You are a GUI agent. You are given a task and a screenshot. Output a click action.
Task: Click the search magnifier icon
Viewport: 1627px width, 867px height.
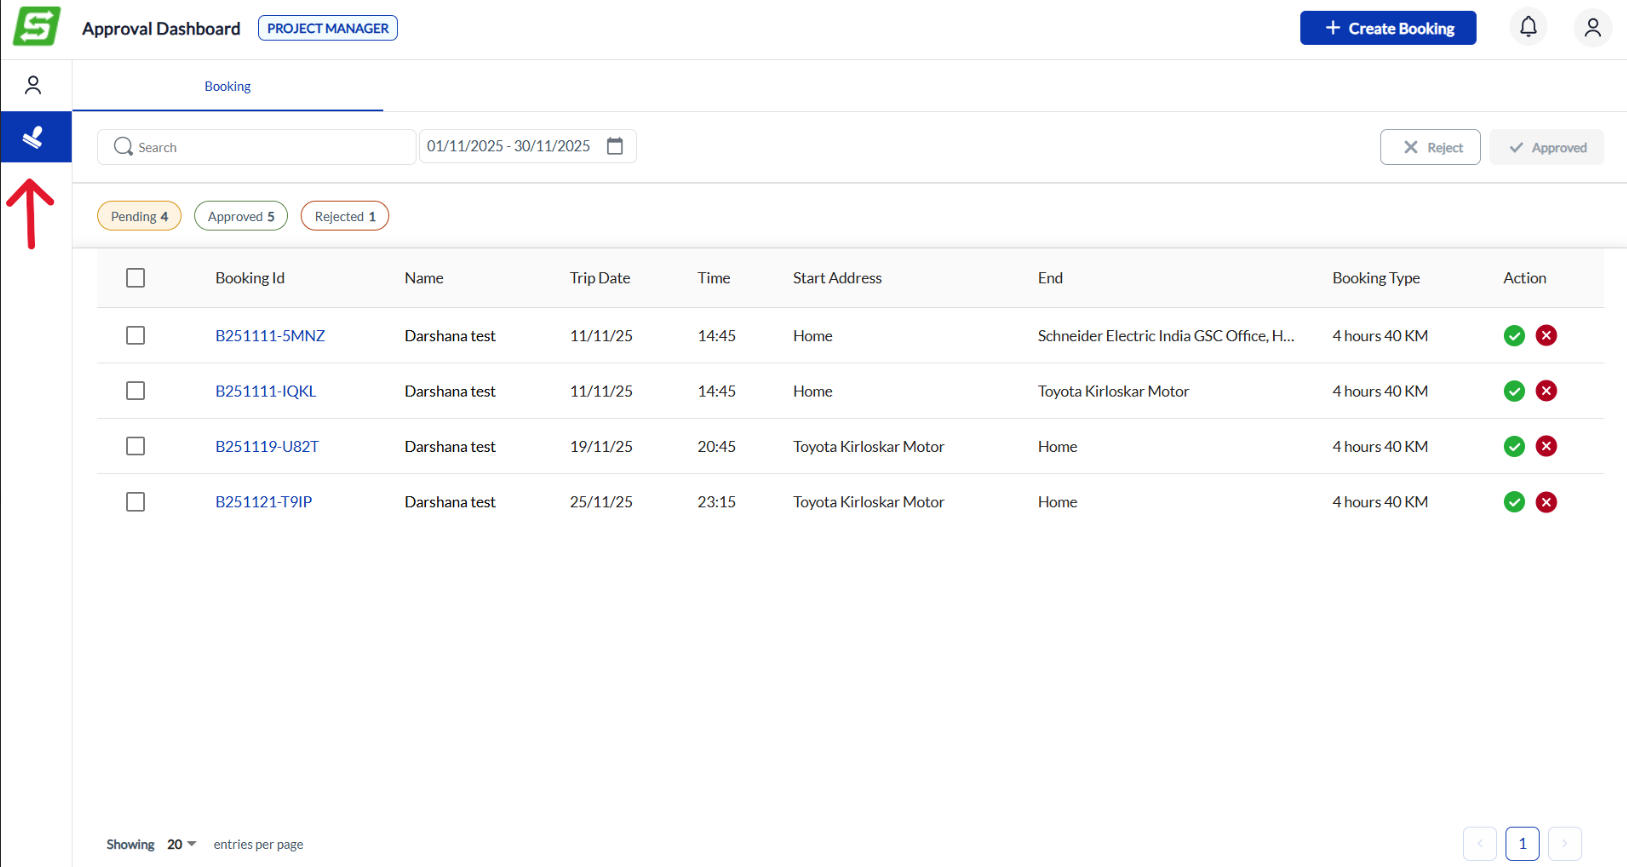click(x=123, y=147)
